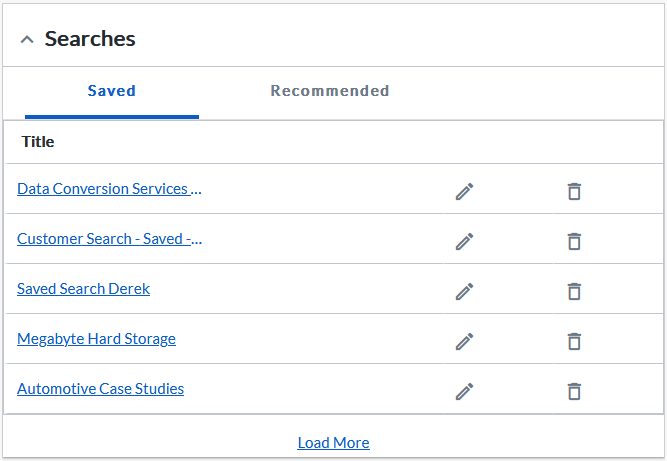Edit the Data Conversion Services saved search

465,191
